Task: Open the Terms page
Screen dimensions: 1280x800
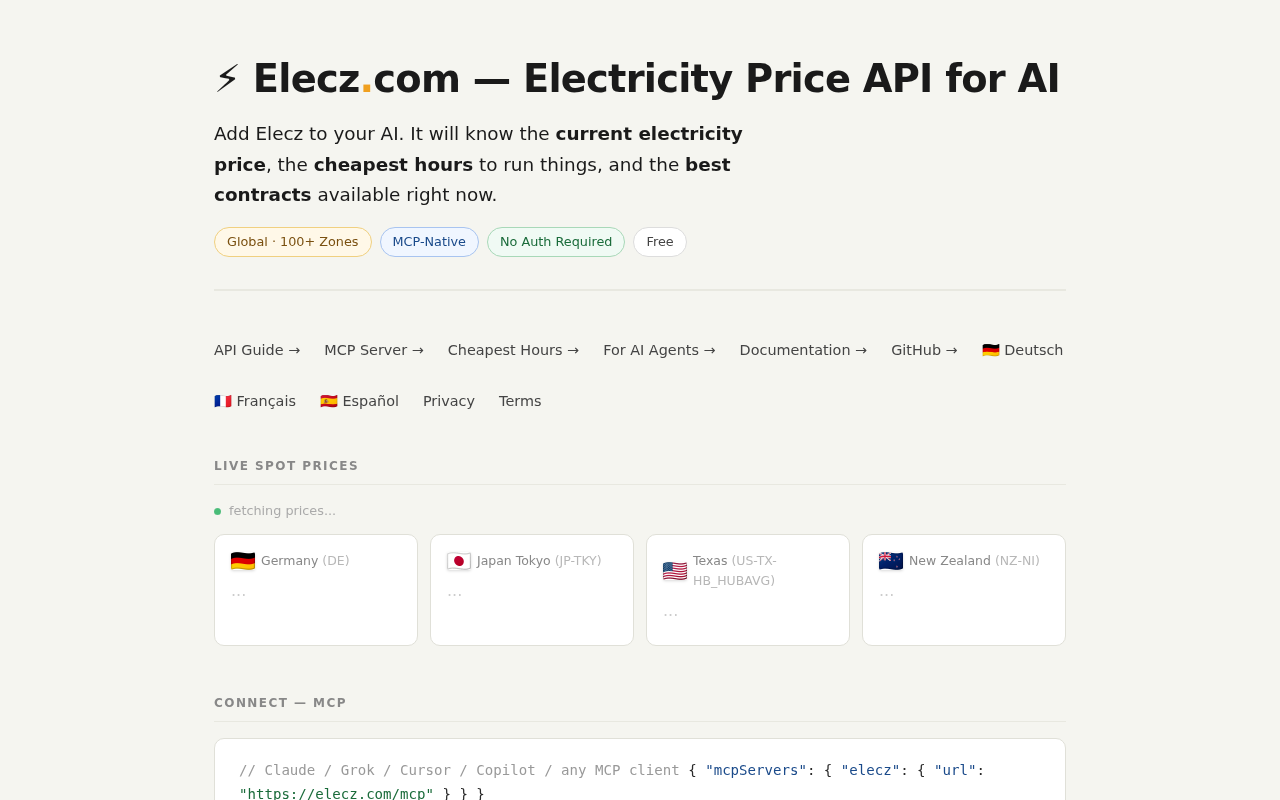Action: pos(520,401)
